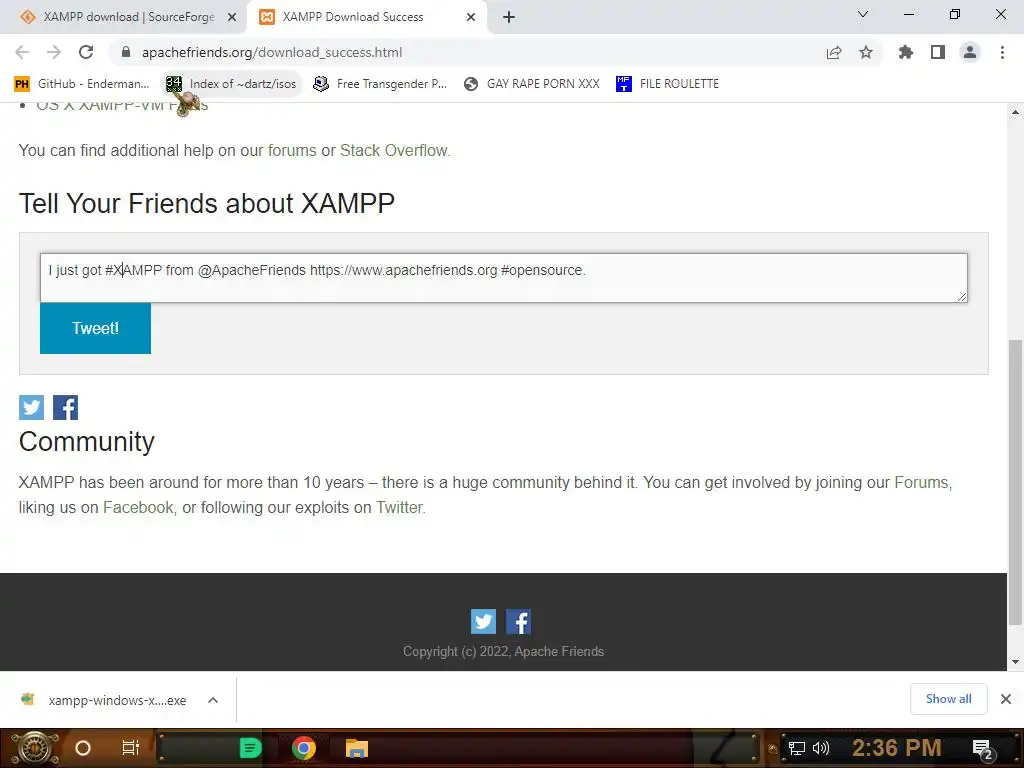Click the browser Forward arrow
The width and height of the screenshot is (1024, 768).
(54, 52)
